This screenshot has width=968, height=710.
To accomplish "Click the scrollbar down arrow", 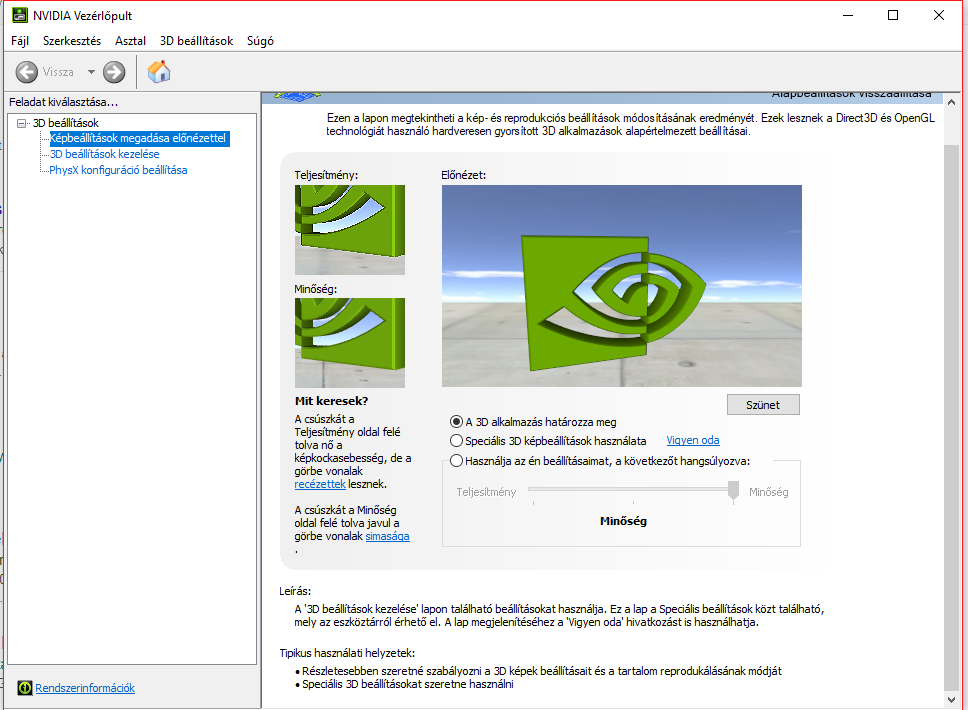I will point(951,700).
